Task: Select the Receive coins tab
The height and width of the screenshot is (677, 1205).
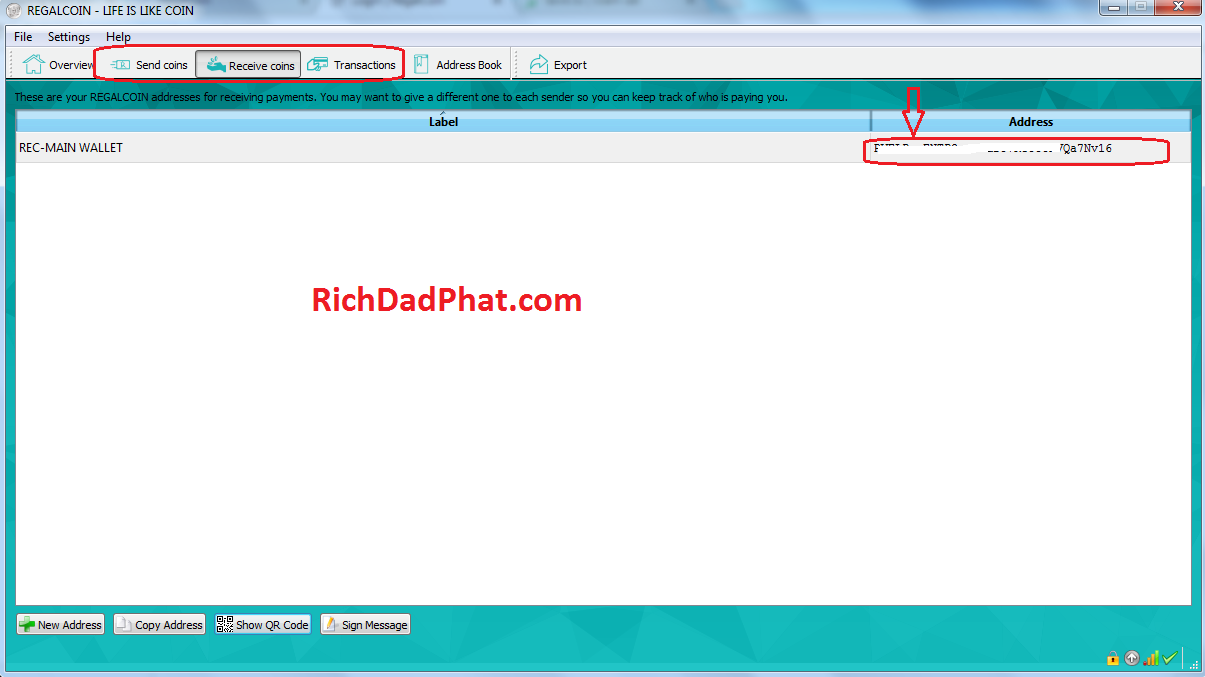Action: point(249,65)
